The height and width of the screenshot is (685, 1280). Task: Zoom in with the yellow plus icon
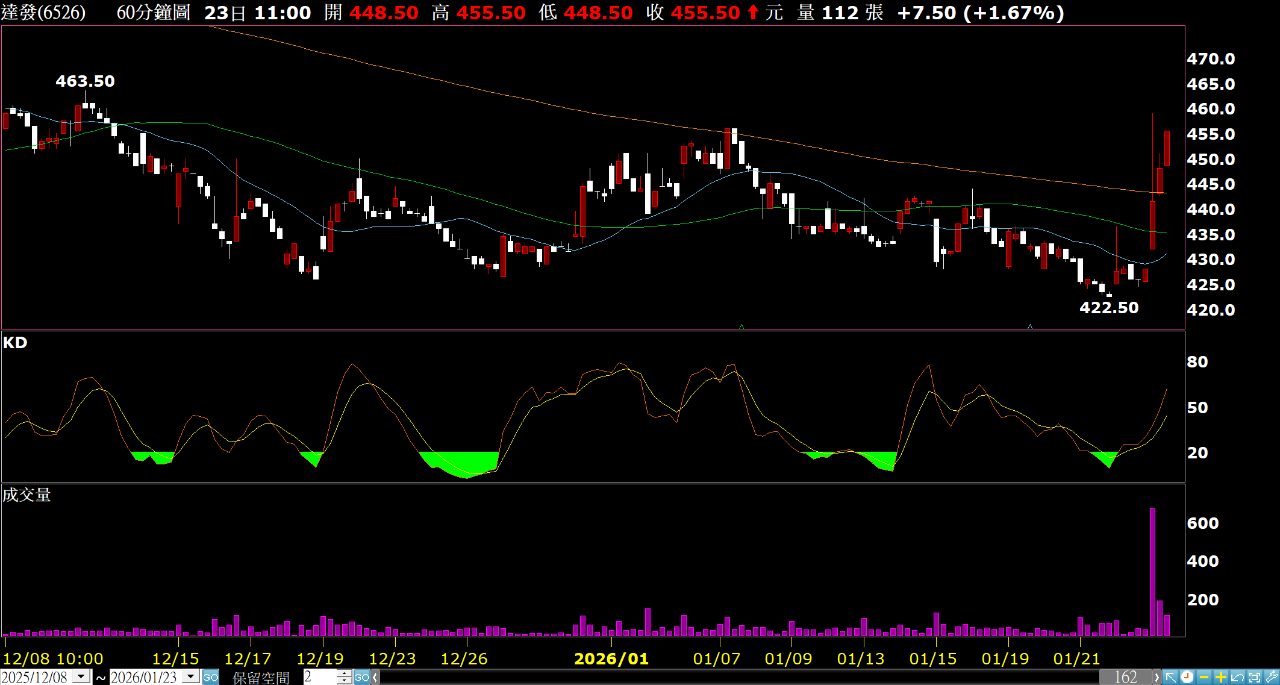(x=1221, y=677)
